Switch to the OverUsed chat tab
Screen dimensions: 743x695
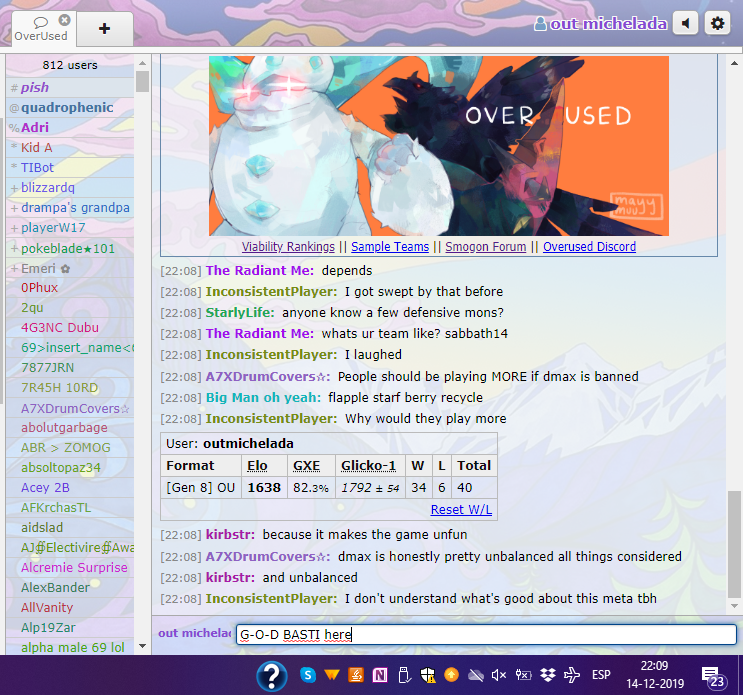(41, 29)
